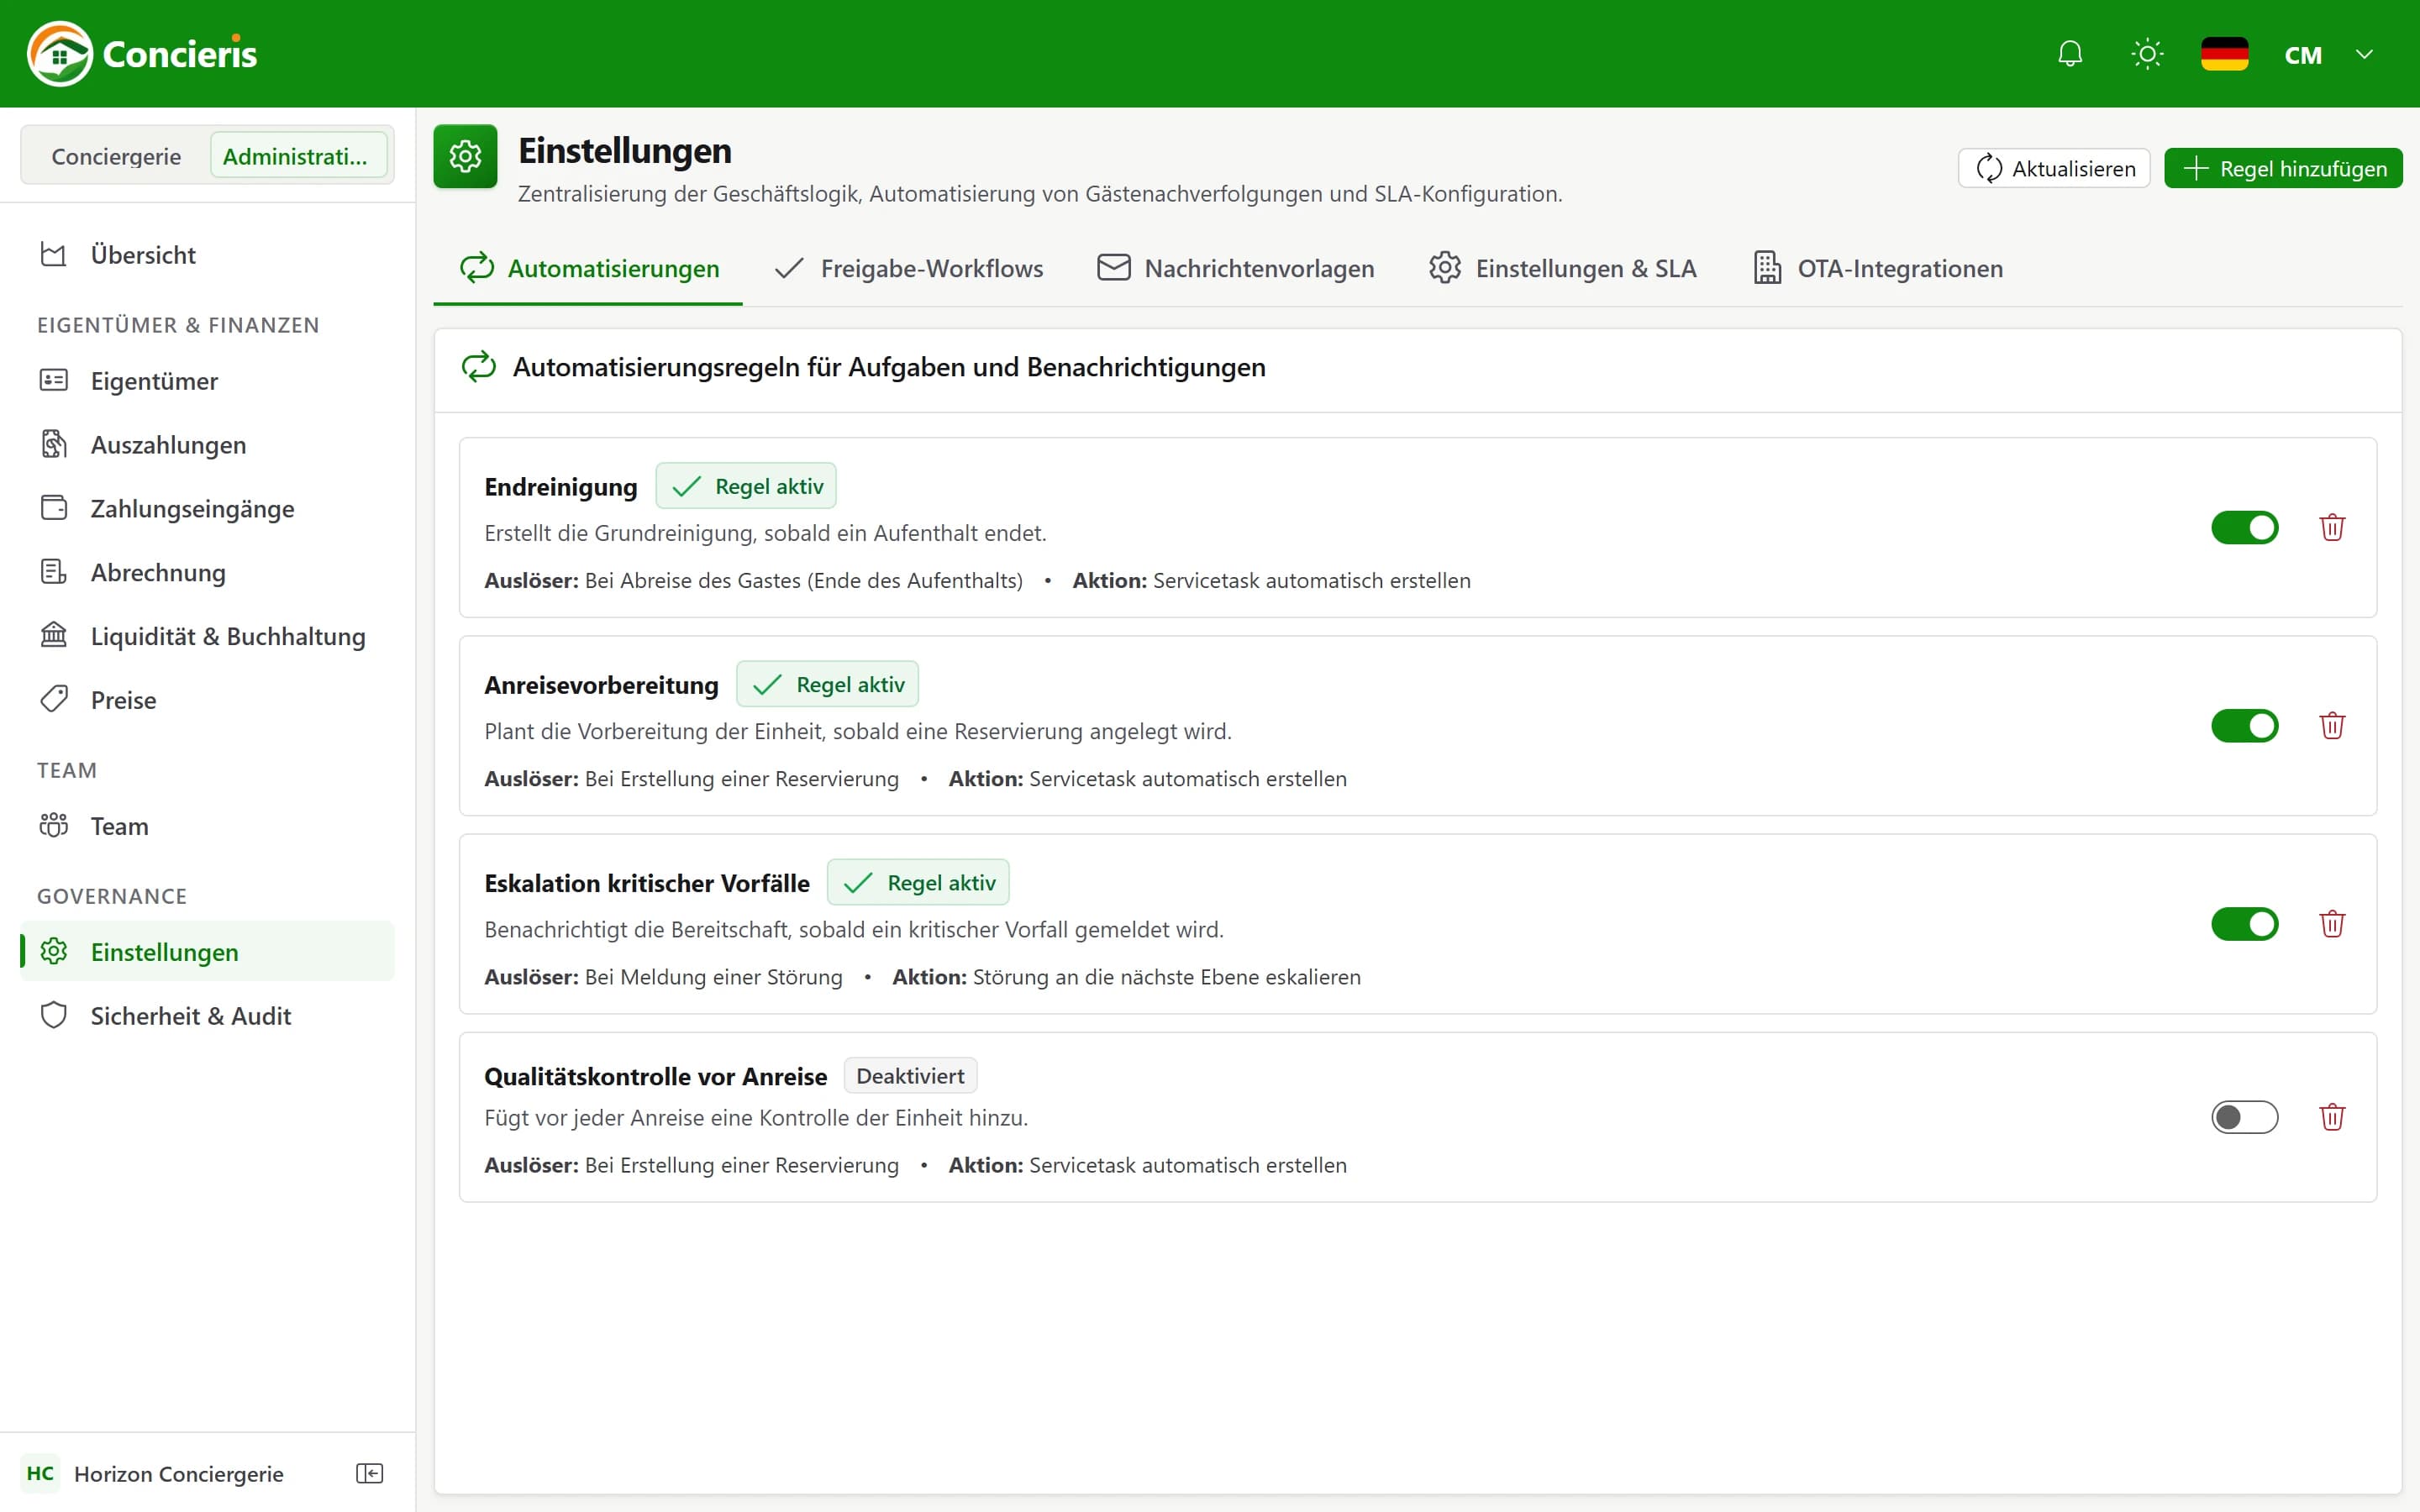Enable the Qualitätskontrolle vor Anreise toggle

click(x=2244, y=1117)
